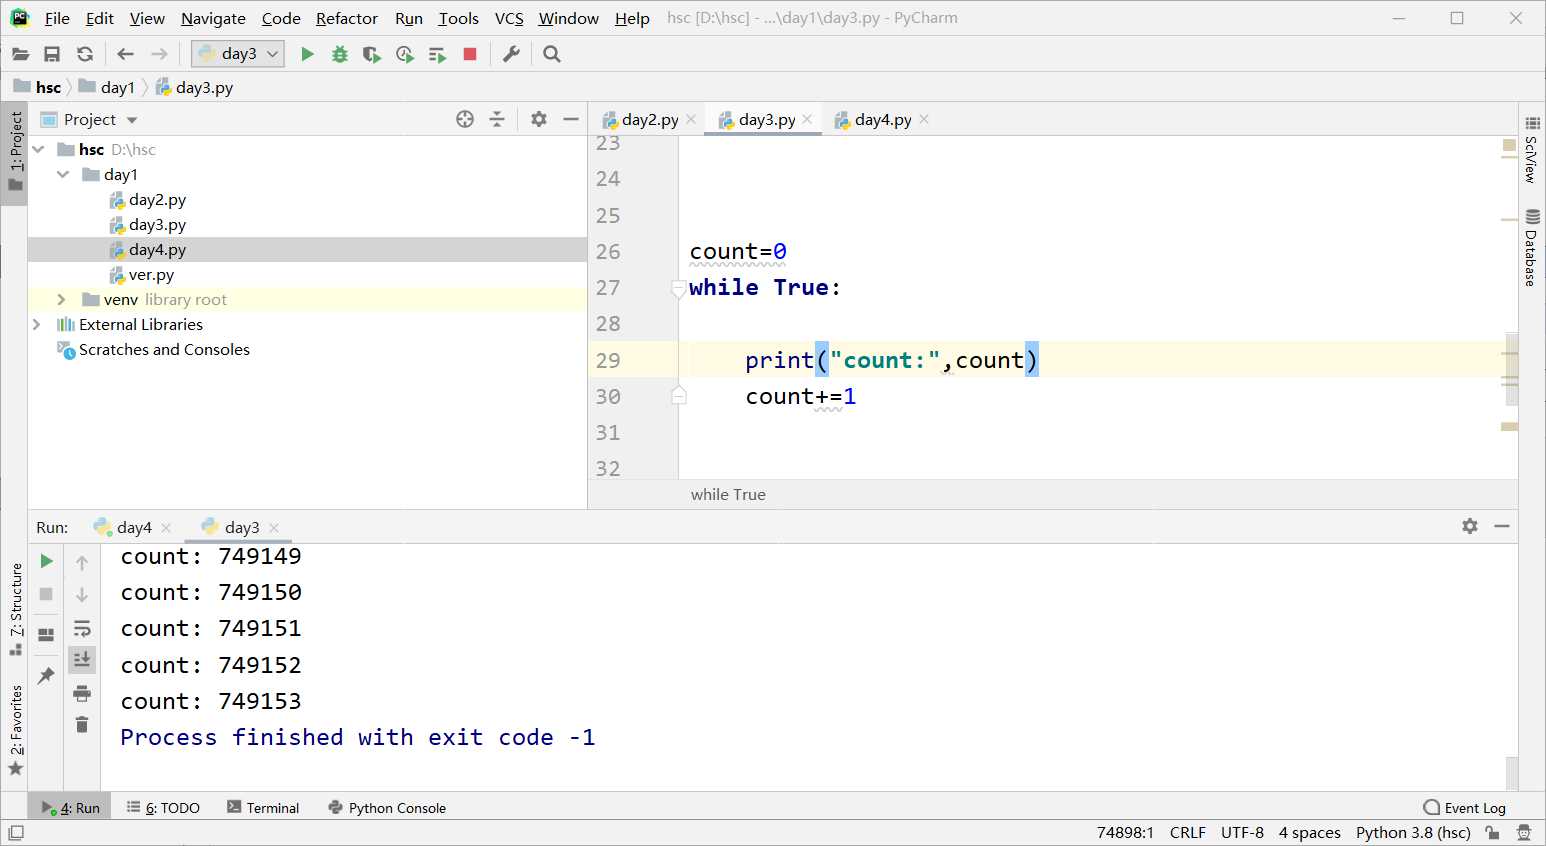Jump down the stack trace in Run panel

(x=82, y=595)
